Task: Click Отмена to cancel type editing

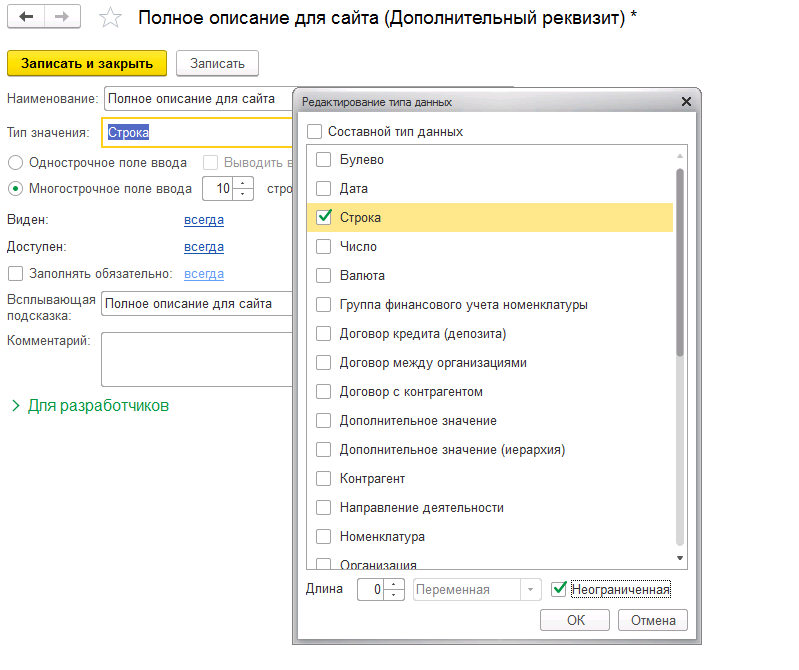Action: 653,620
